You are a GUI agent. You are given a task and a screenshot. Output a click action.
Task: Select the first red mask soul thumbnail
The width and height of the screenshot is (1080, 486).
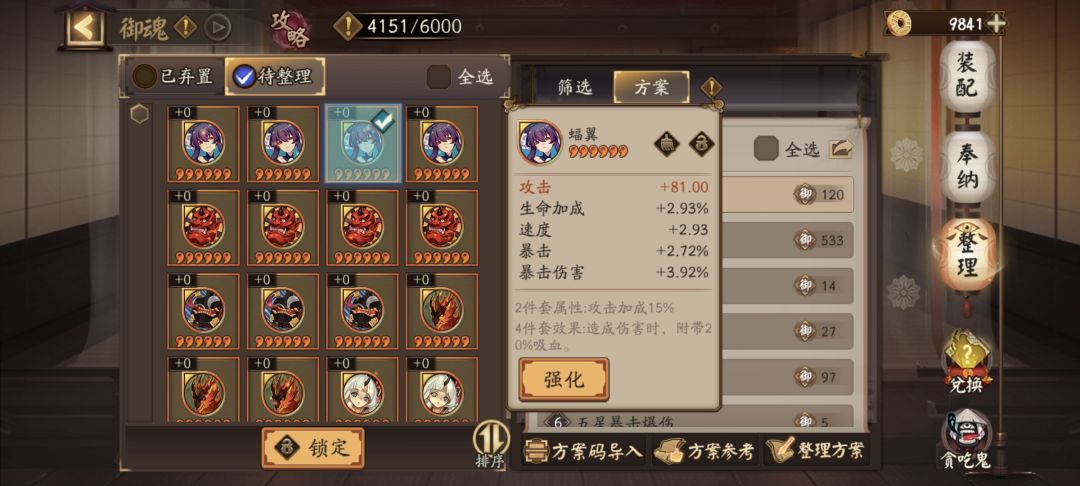pyautogui.click(x=204, y=227)
